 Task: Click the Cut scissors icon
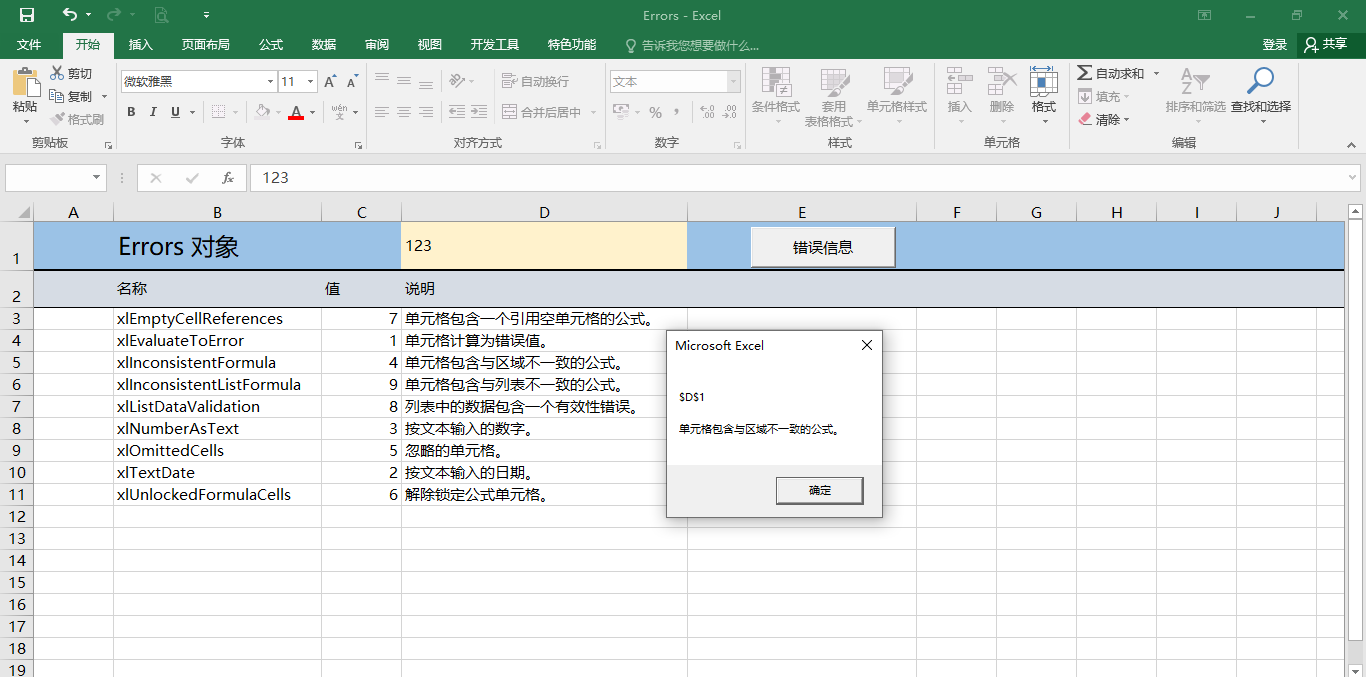coord(57,73)
